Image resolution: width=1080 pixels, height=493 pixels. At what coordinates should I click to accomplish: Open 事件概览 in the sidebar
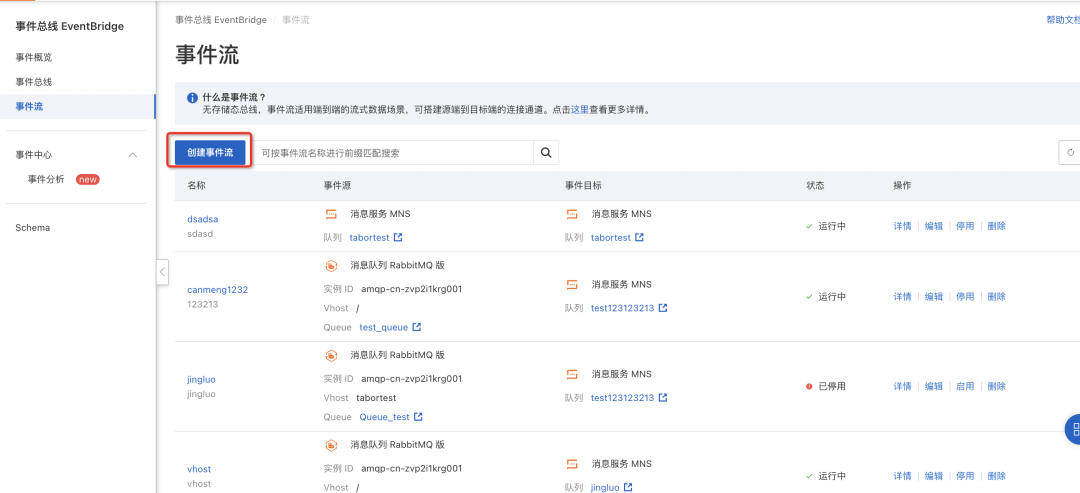[x=34, y=57]
